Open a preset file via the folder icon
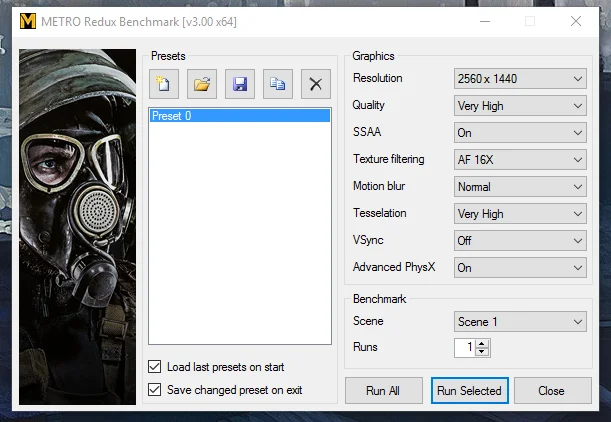The width and height of the screenshot is (611, 422). (x=202, y=84)
